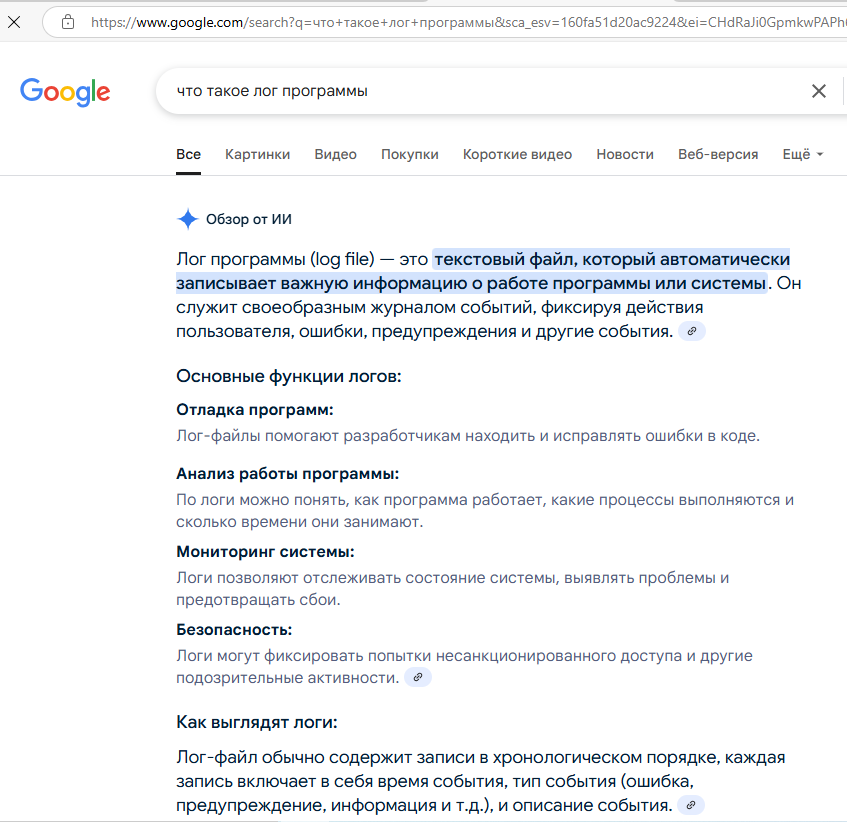The image size is (847, 822).
Task: Click the Безопасность: heading
Action: coord(234,630)
